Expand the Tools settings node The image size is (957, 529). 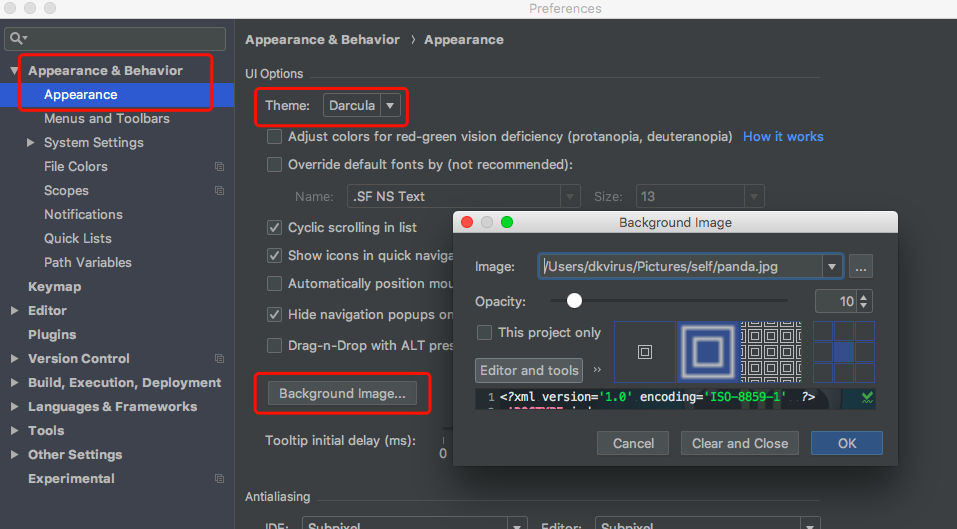tap(14, 431)
